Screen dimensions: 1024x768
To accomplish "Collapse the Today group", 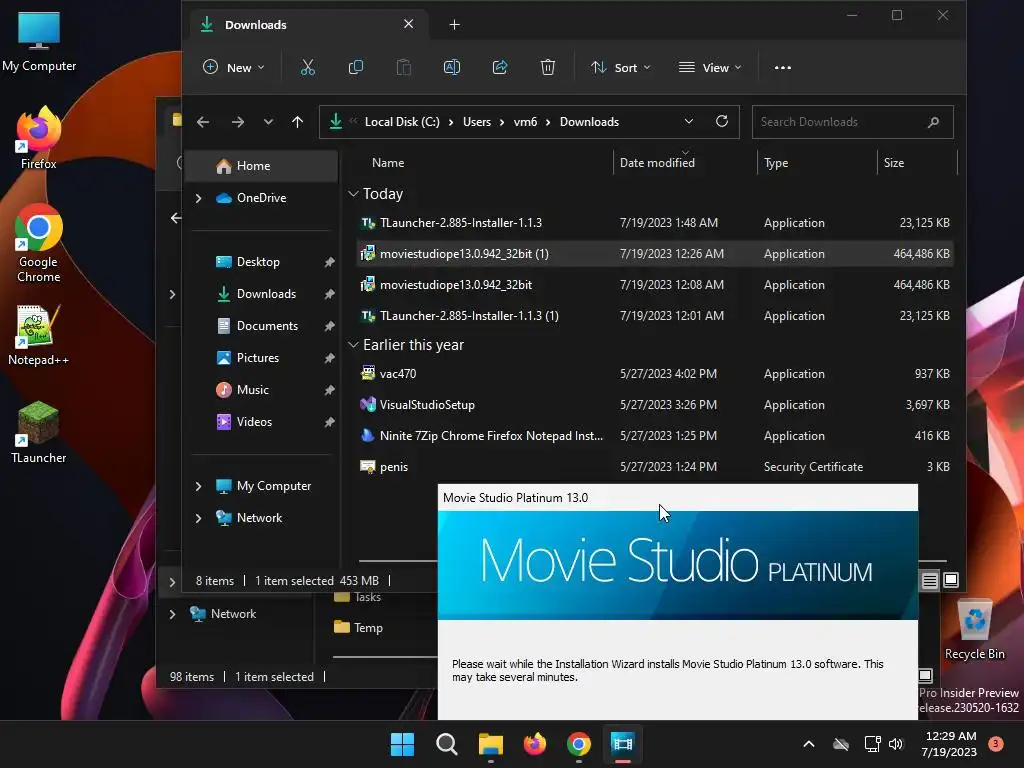I will (x=353, y=194).
